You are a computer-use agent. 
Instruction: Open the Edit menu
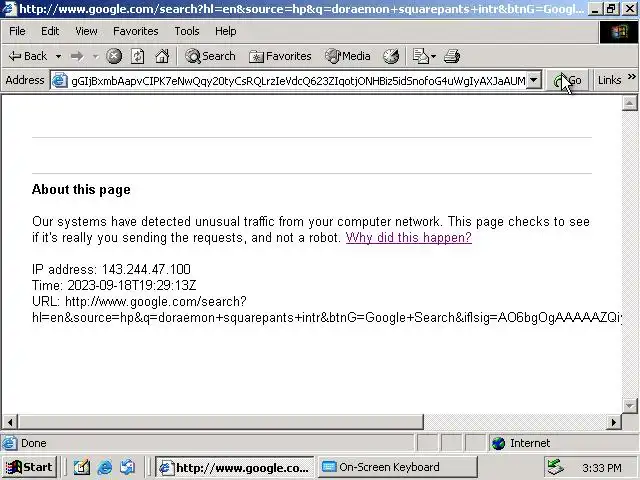tap(50, 31)
